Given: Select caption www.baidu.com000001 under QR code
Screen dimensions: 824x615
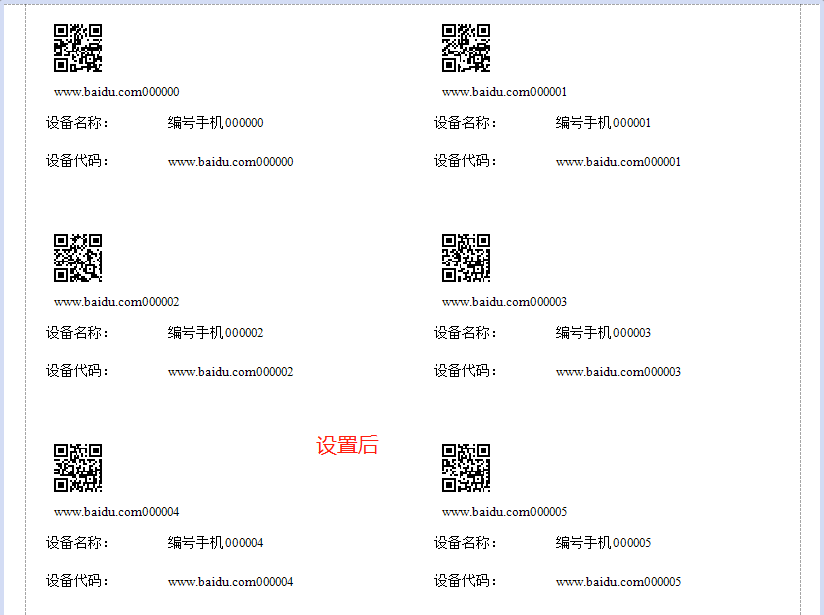Looking at the screenshot, I should point(504,92).
